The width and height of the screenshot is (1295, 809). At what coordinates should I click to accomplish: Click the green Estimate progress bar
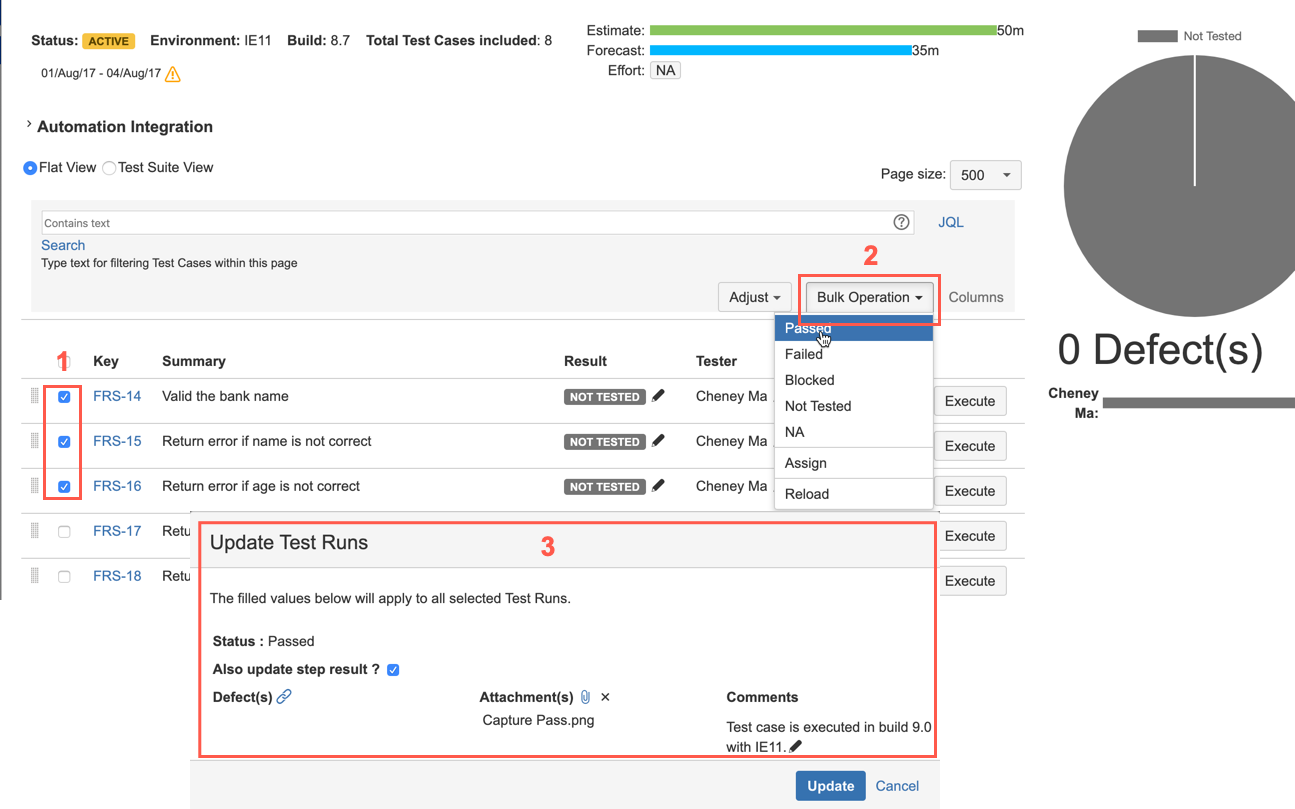823,30
